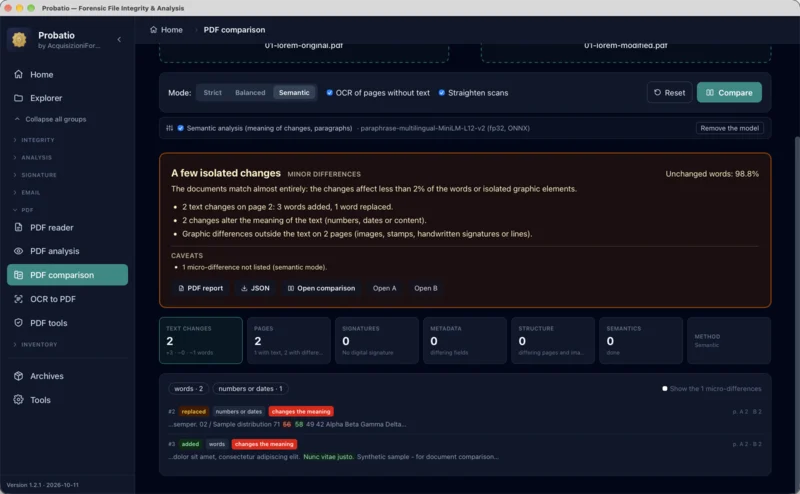The width and height of the screenshot is (800, 494).
Task: Select Balanced comparison mode
Action: pyautogui.click(x=250, y=93)
